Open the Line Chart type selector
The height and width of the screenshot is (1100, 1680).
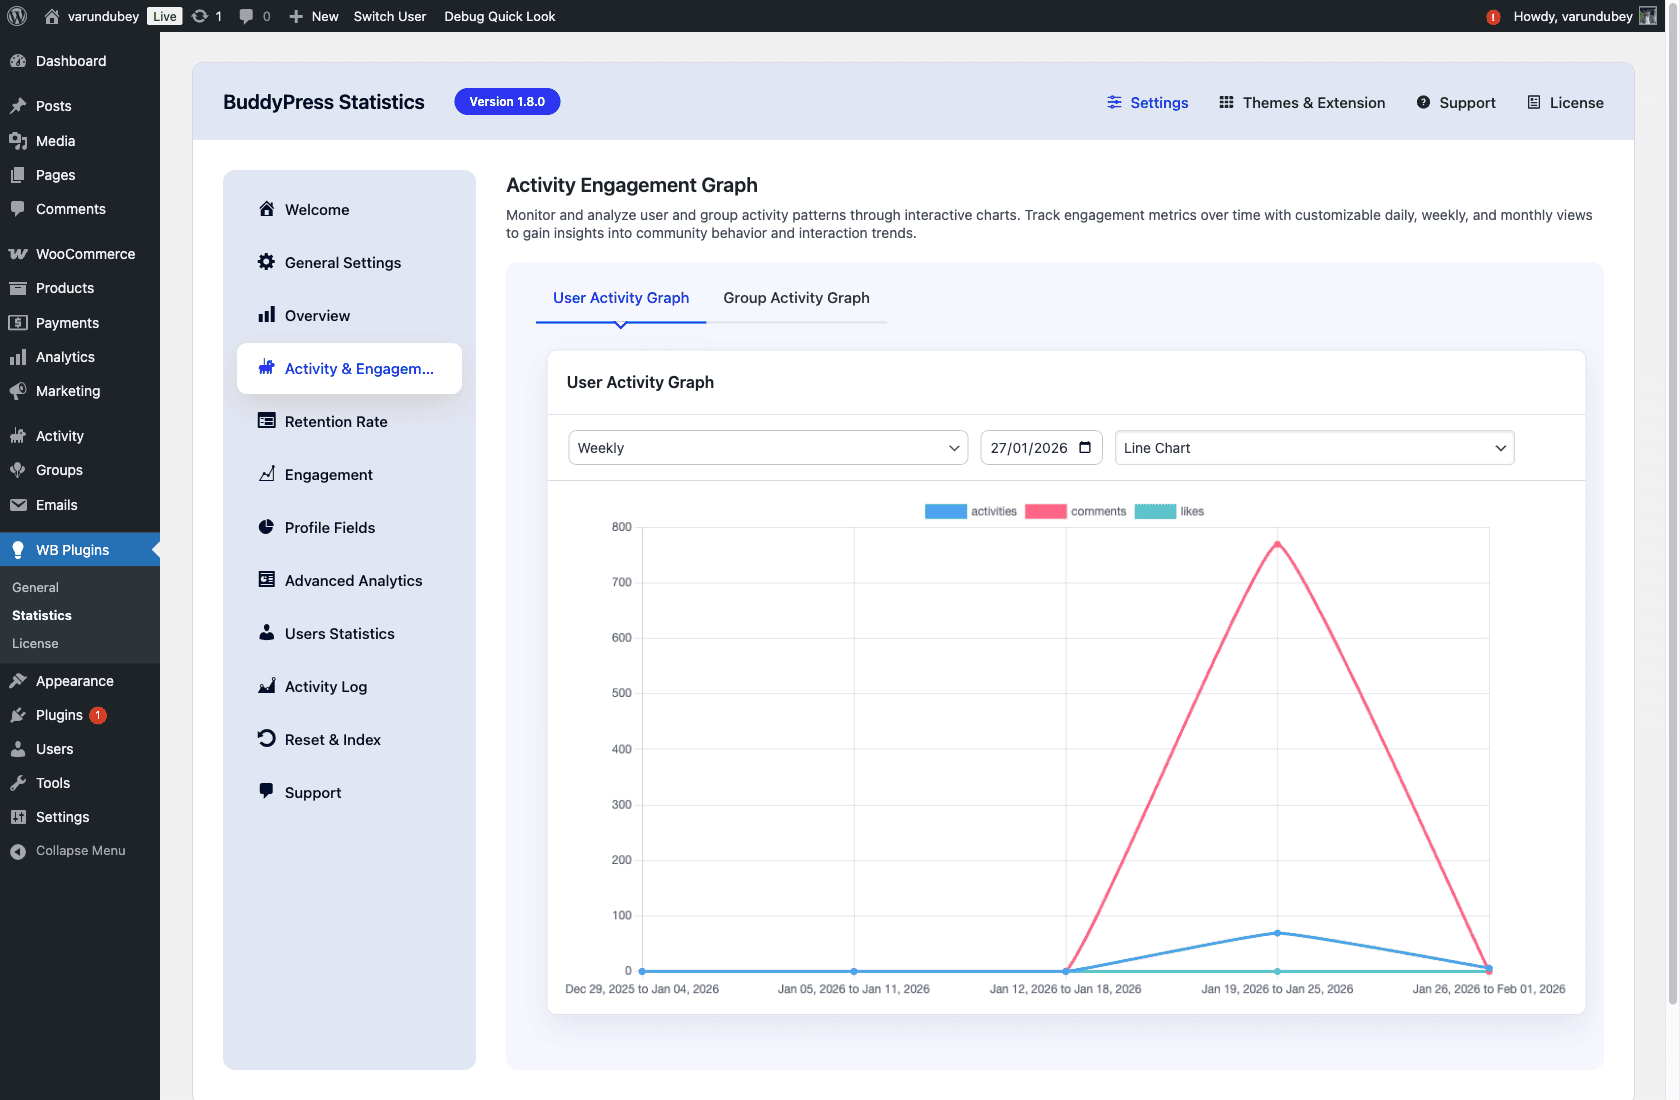point(1313,447)
